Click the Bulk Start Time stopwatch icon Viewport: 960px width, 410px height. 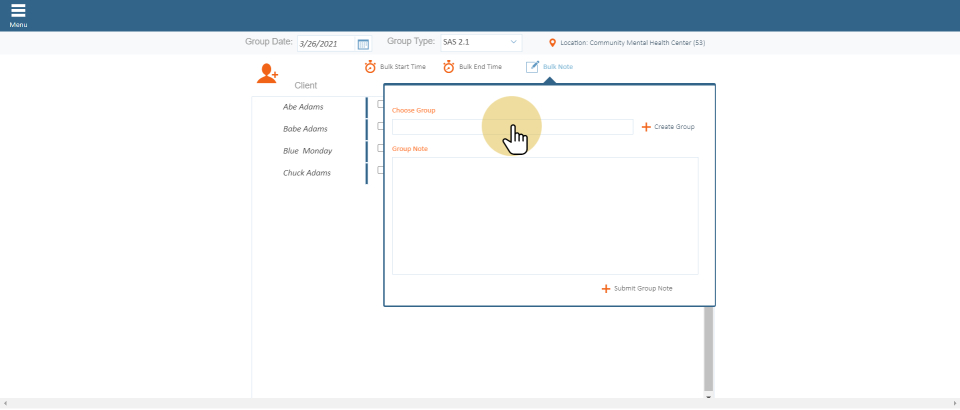pyautogui.click(x=370, y=67)
